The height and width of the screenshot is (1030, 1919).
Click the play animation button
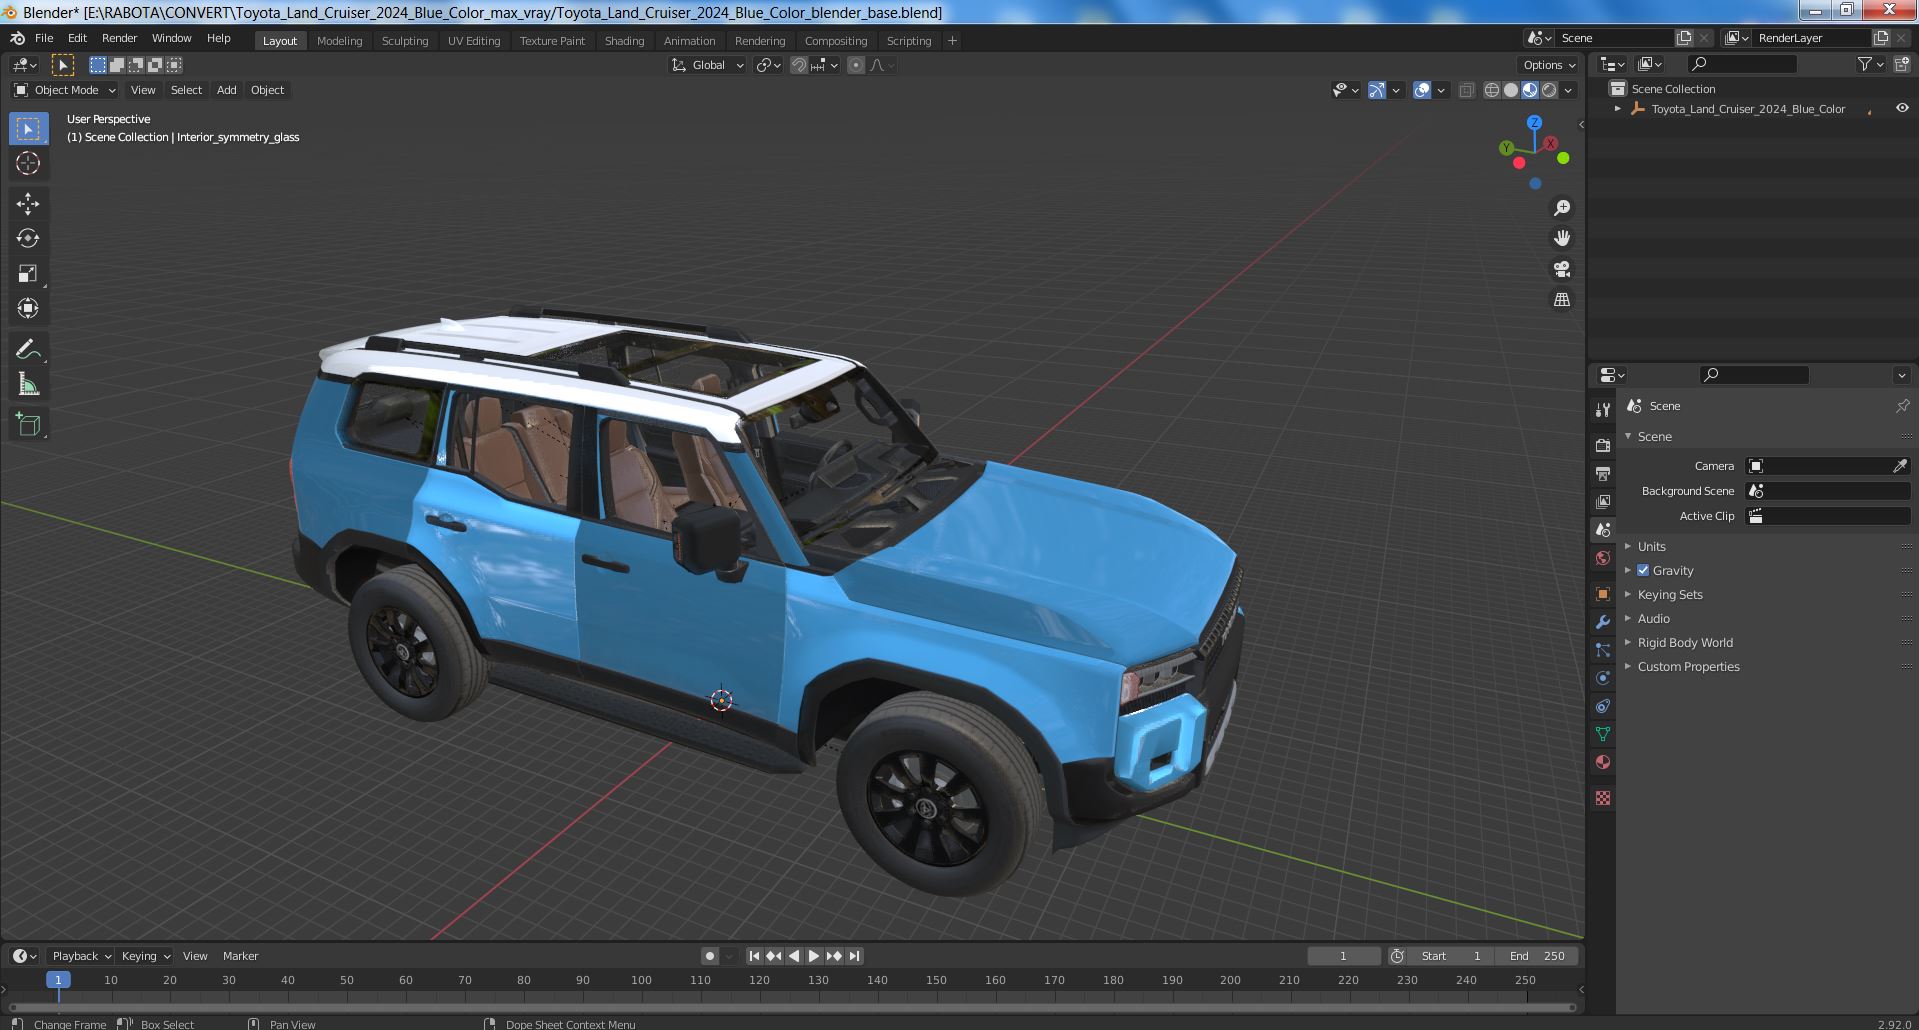tap(814, 956)
